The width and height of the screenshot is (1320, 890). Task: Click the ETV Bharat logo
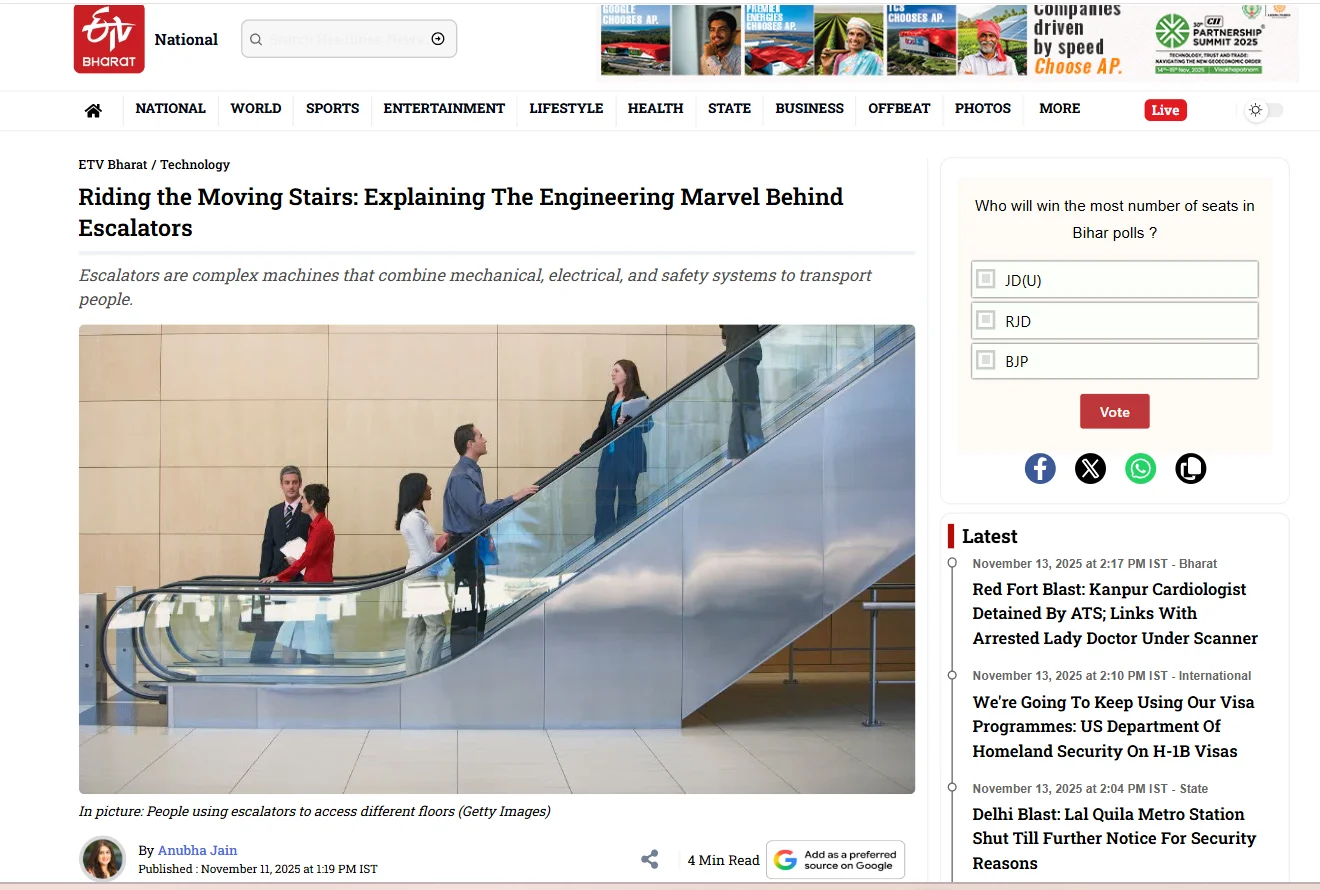(109, 39)
